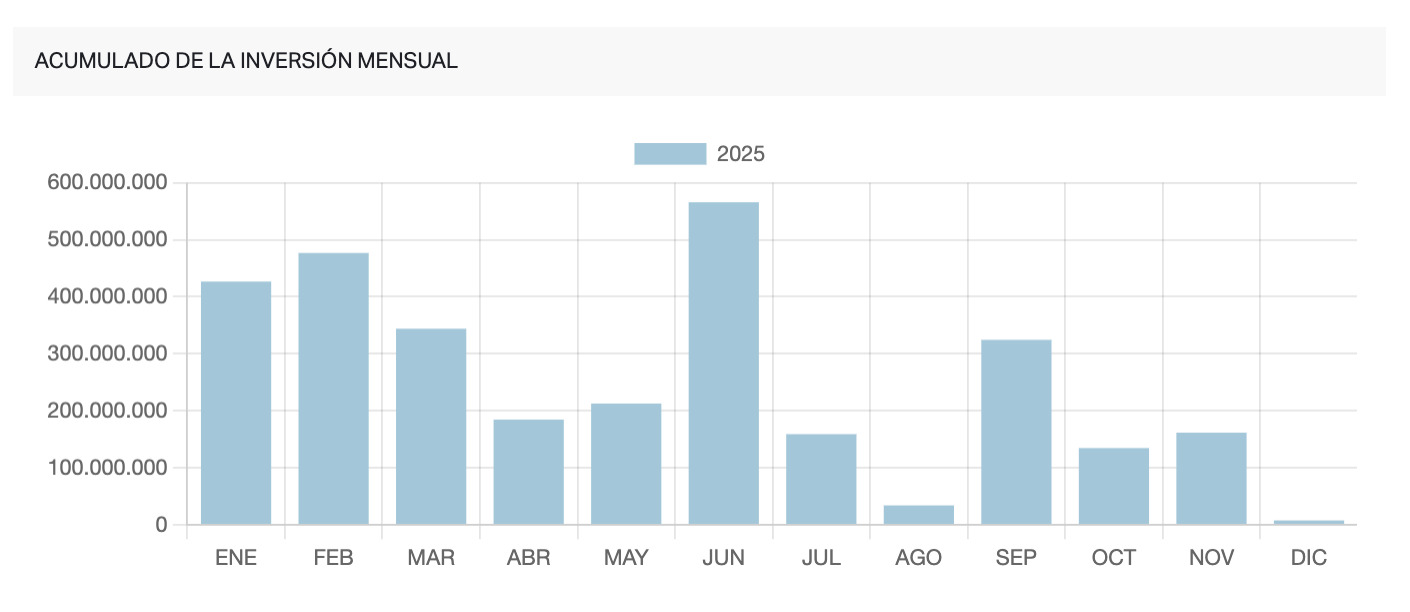Toggle the 2025 dataset legend label

click(740, 154)
